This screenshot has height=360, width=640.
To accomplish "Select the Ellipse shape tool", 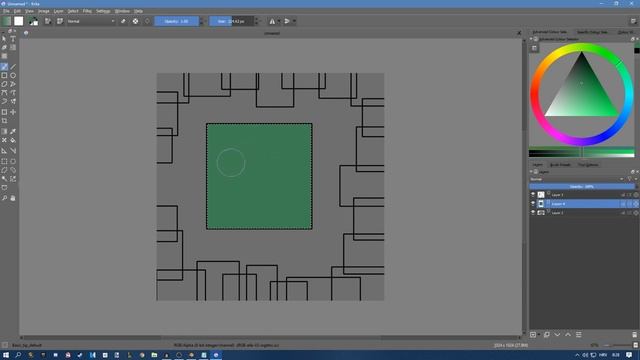I will [13, 76].
